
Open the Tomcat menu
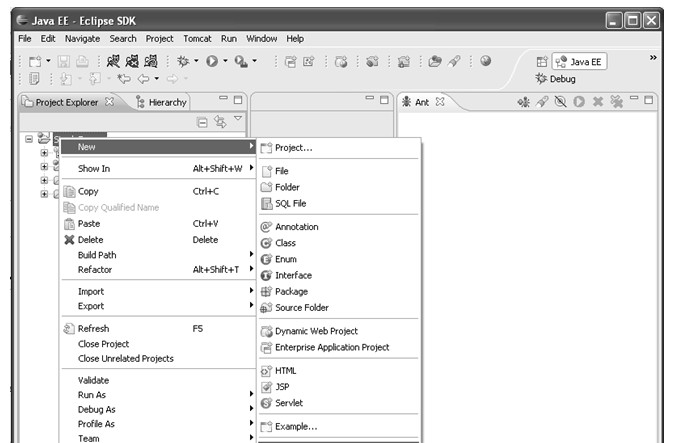pyautogui.click(x=197, y=39)
